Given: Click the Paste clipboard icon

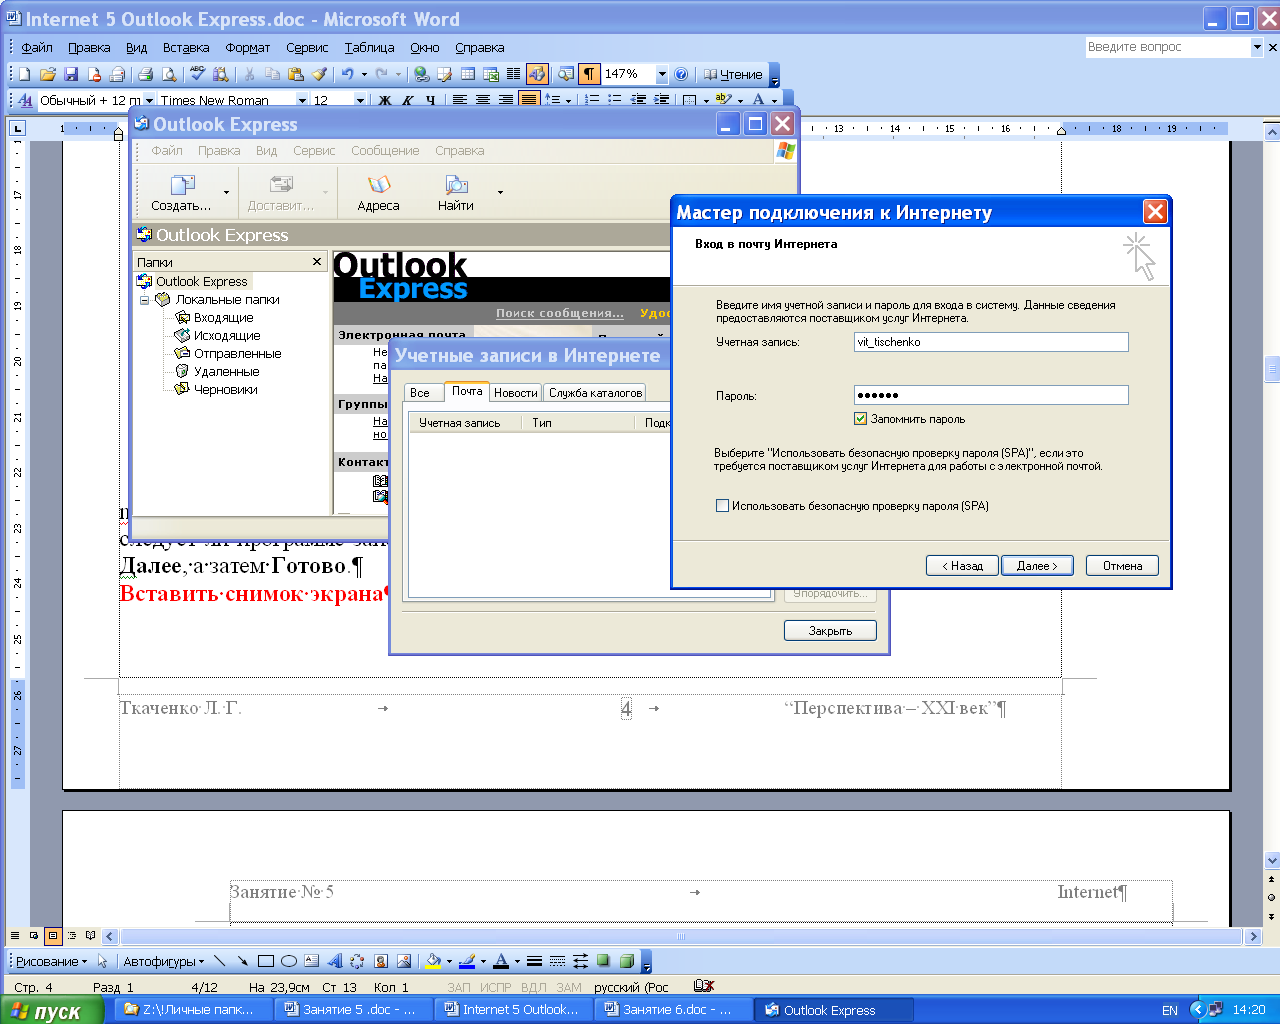Looking at the screenshot, I should pyautogui.click(x=295, y=74).
